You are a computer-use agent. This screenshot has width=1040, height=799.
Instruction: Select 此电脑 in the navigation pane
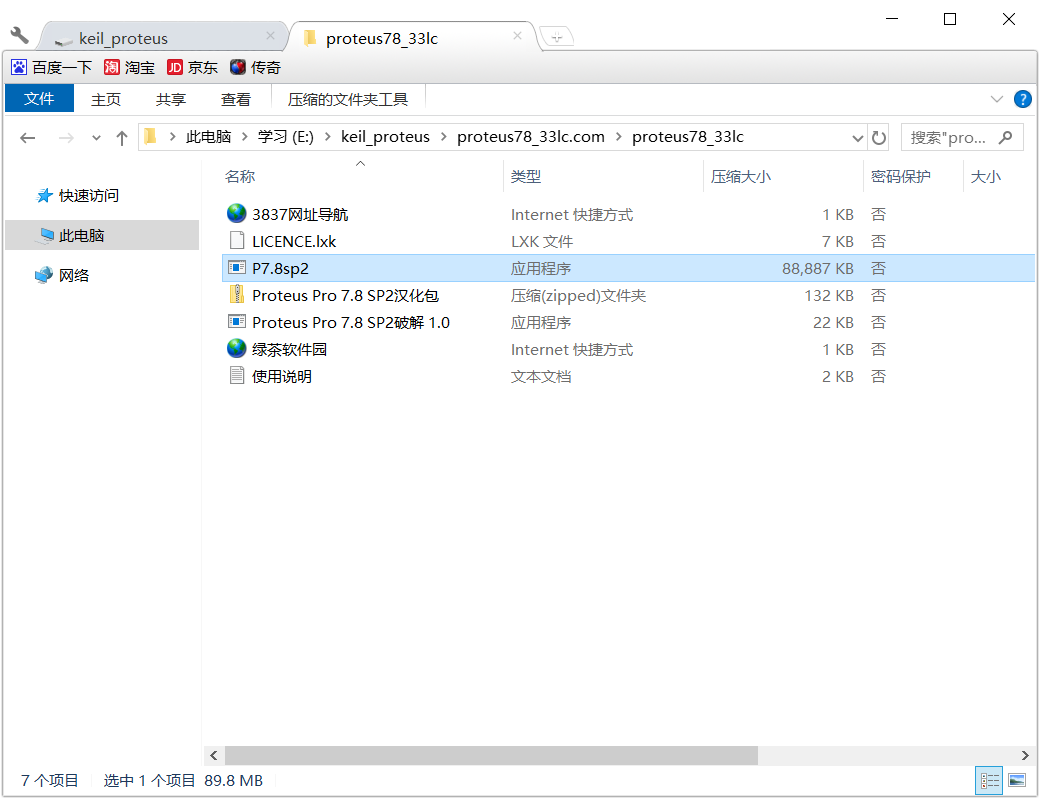point(101,235)
